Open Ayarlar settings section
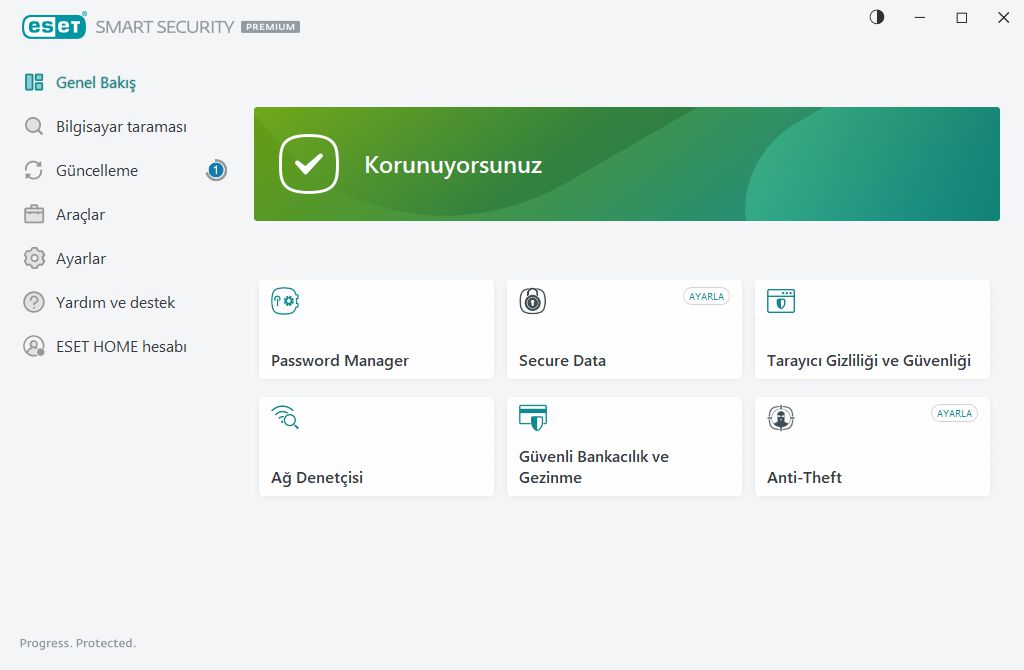1024x670 pixels. (x=80, y=259)
